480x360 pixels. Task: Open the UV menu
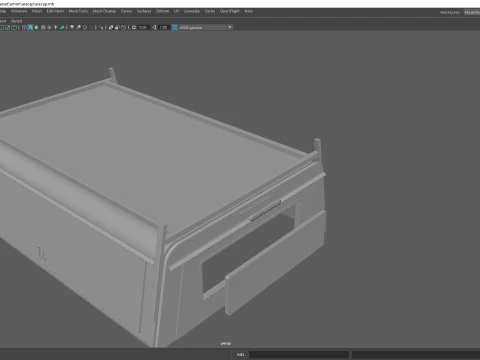click(176, 11)
